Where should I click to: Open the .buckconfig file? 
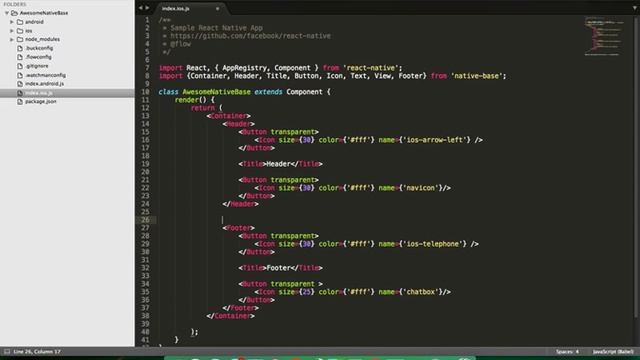[x=39, y=48]
